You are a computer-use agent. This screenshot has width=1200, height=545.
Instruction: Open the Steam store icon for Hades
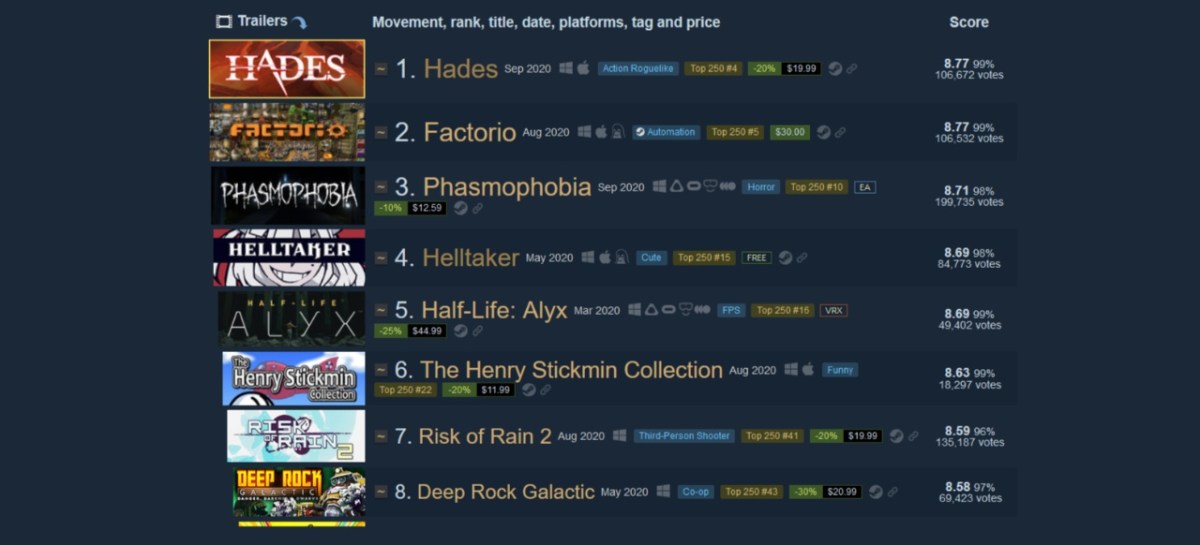point(835,69)
